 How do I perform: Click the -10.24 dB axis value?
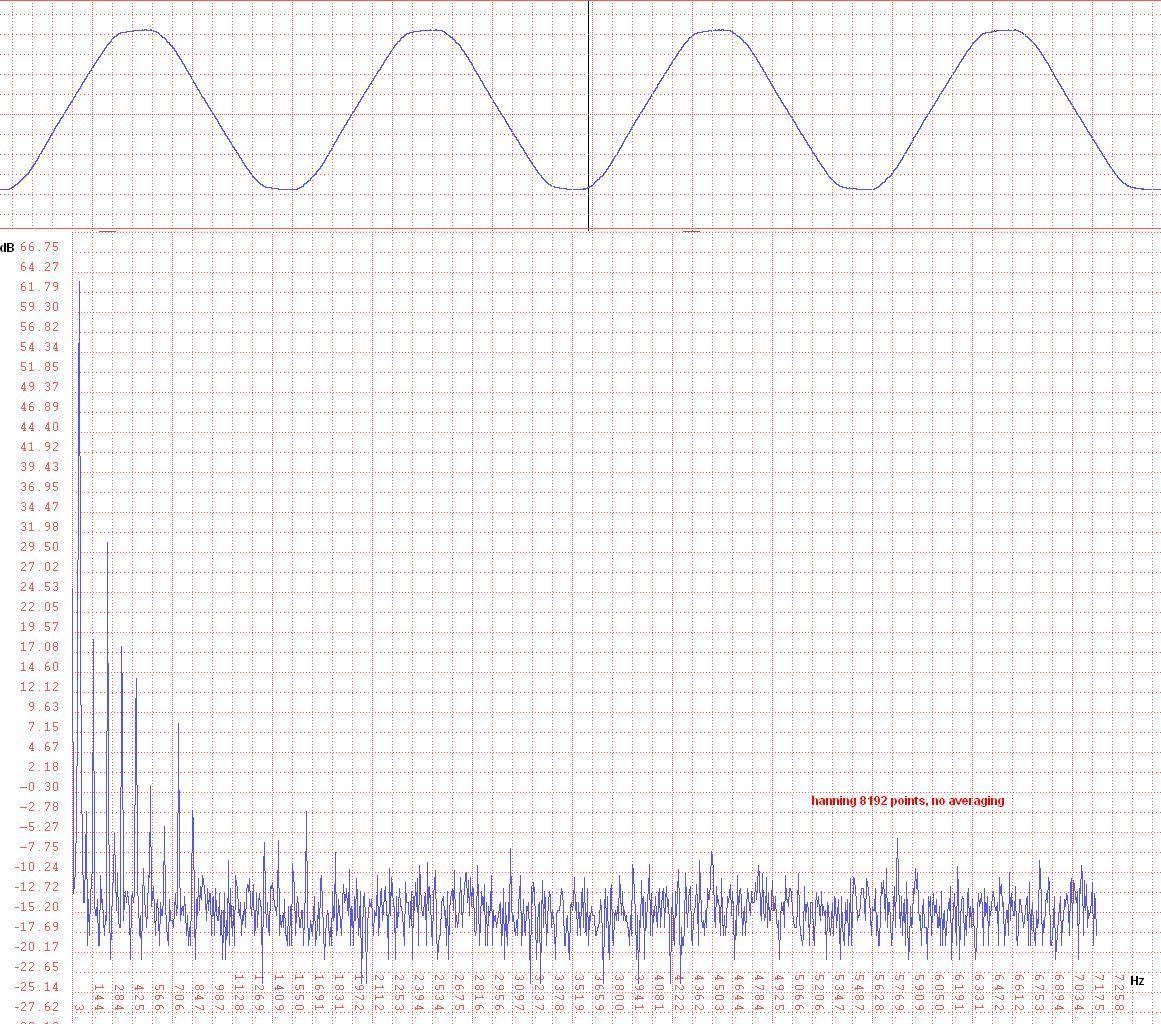[x=37, y=867]
